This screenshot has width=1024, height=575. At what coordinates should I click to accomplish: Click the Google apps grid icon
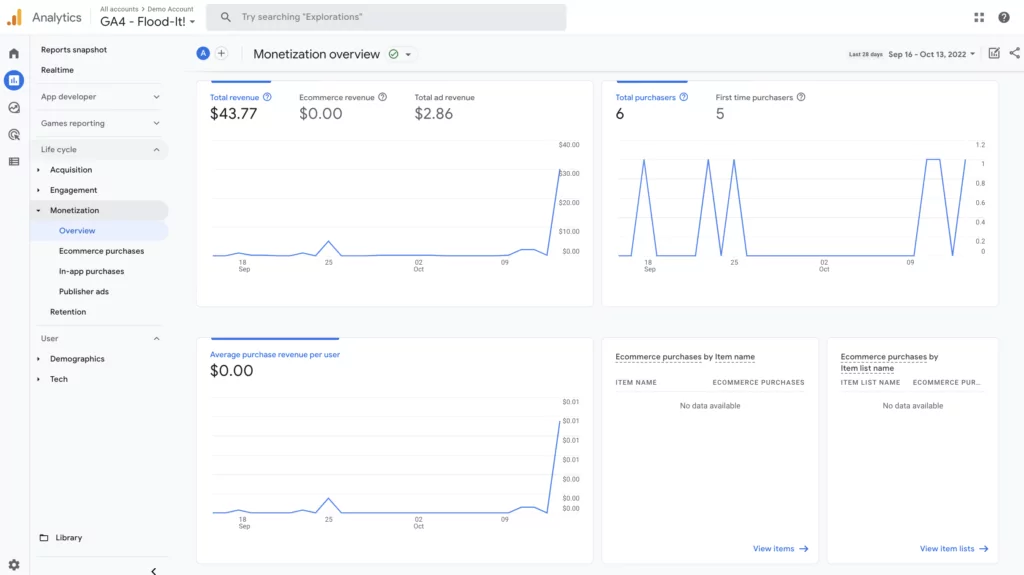pos(979,17)
